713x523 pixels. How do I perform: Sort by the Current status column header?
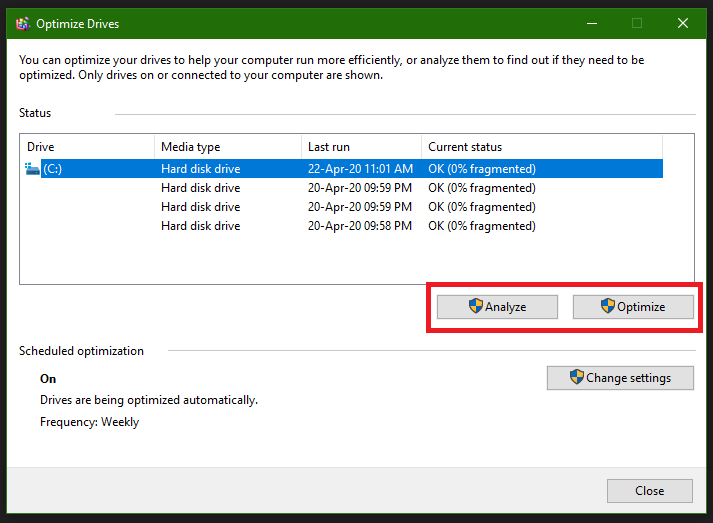coord(542,147)
